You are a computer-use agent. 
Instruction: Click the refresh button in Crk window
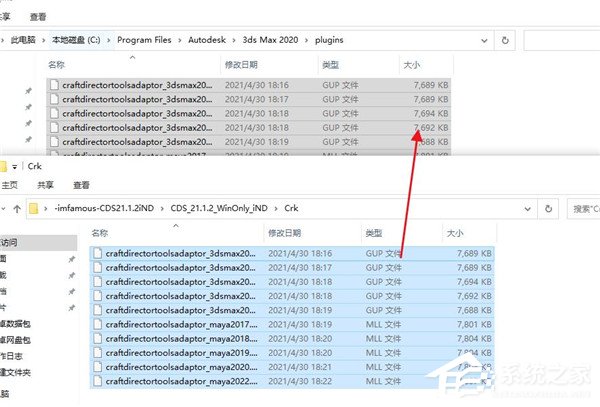[550, 209]
